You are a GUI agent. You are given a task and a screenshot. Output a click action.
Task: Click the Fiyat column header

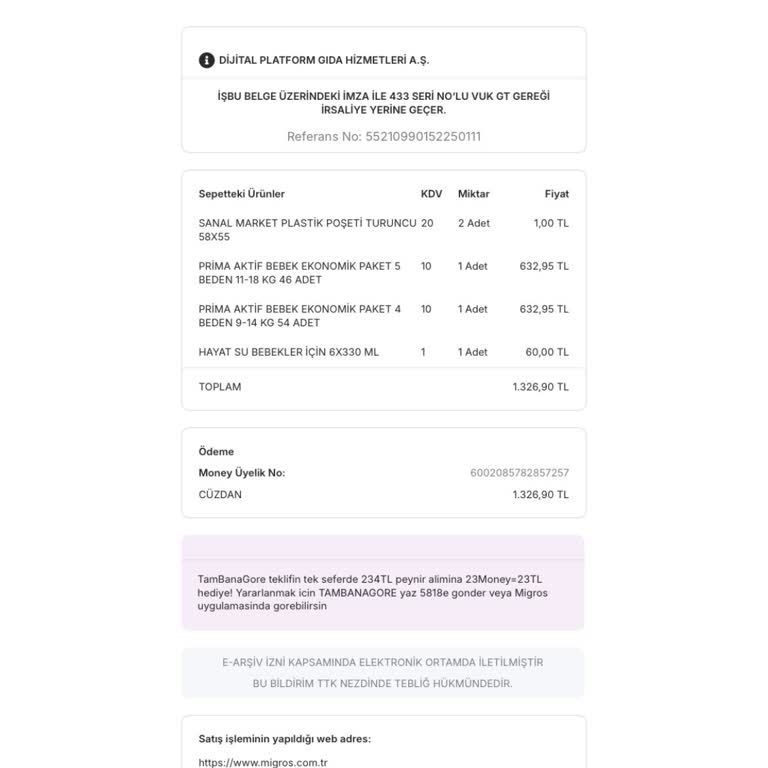[x=556, y=194]
